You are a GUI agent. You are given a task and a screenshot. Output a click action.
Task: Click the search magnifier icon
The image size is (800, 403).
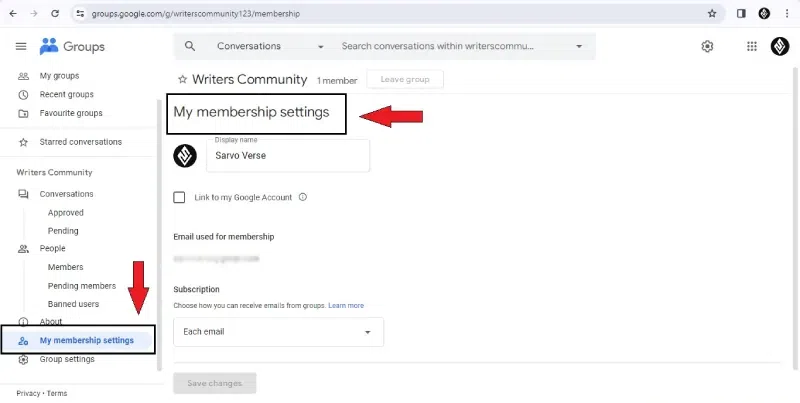(x=190, y=46)
